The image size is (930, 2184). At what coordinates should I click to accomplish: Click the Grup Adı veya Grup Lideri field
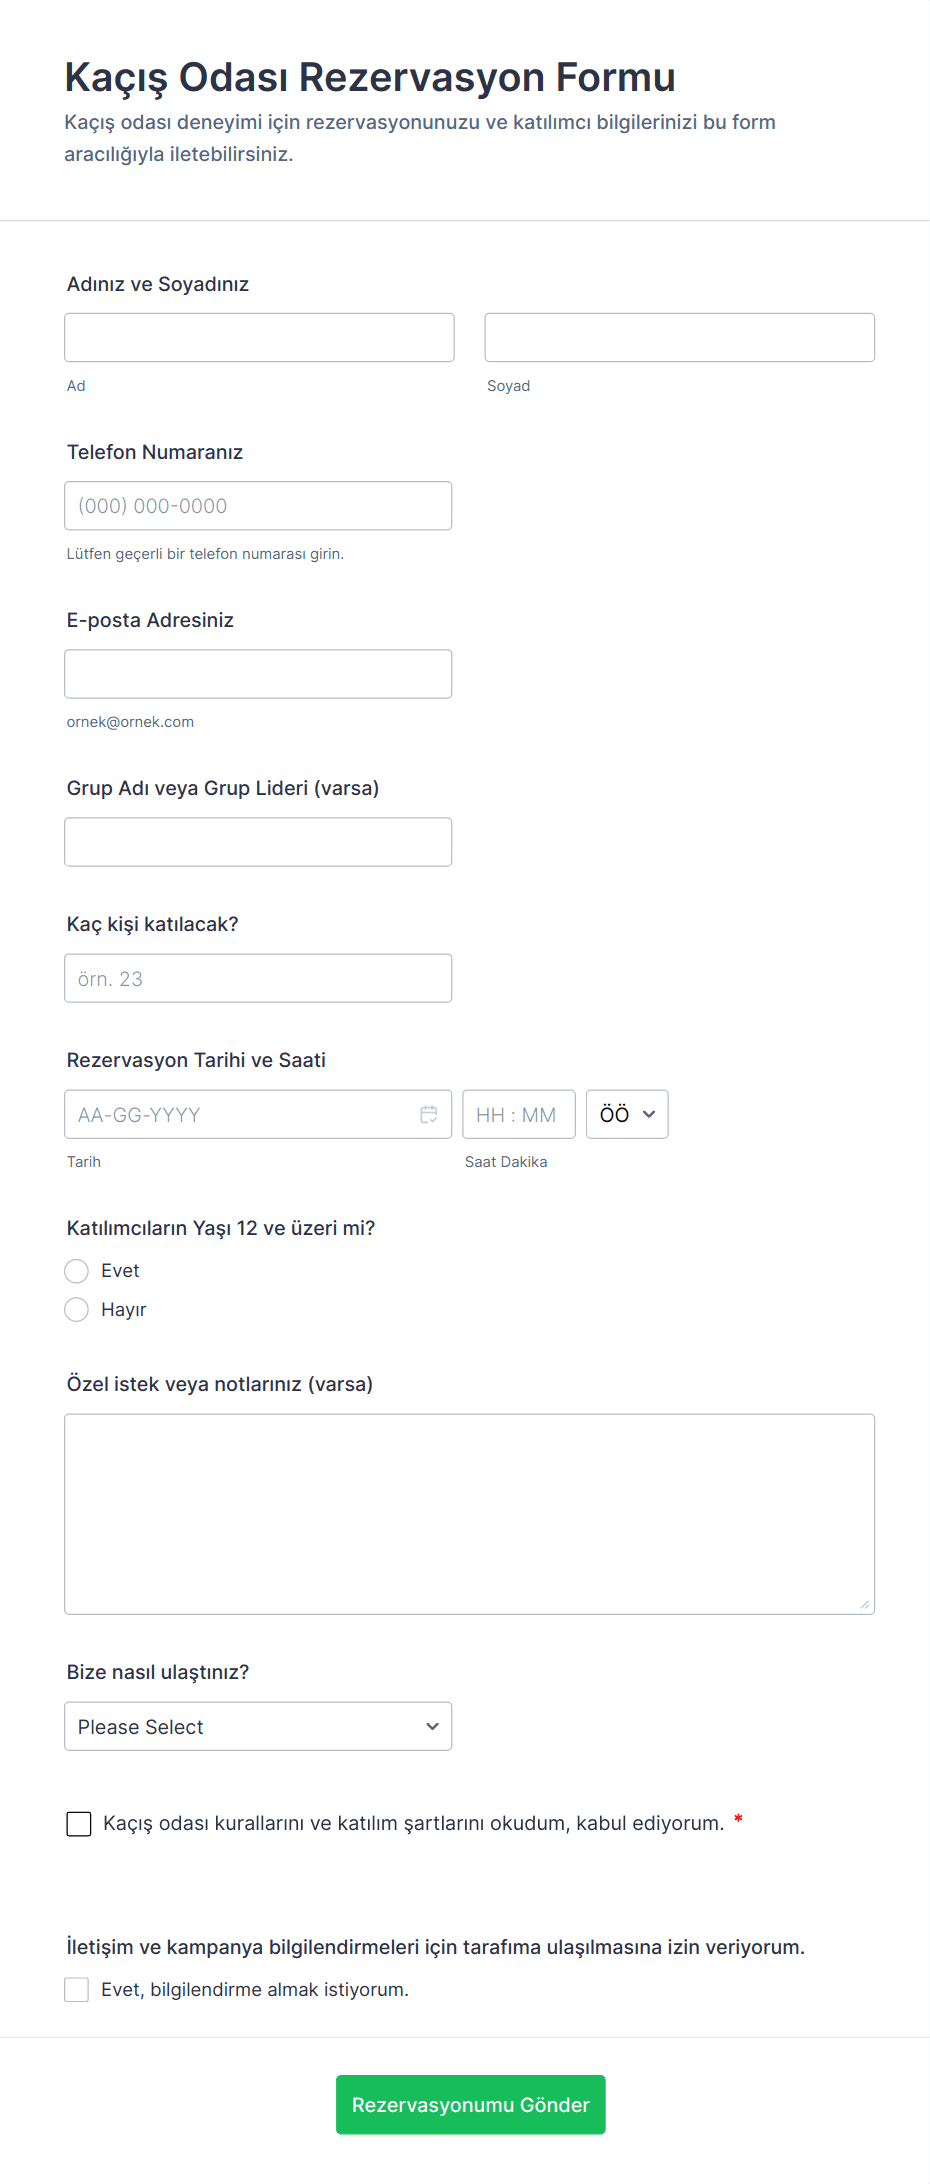click(258, 842)
